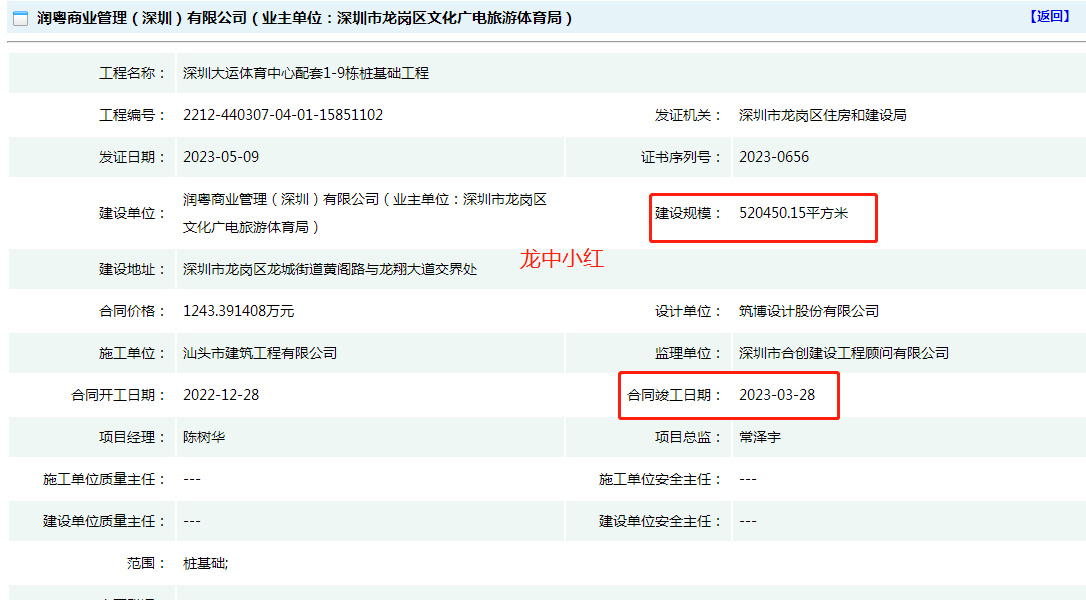Click the issuing authority 深圳市龙岗区住房和建设局

tap(822, 115)
